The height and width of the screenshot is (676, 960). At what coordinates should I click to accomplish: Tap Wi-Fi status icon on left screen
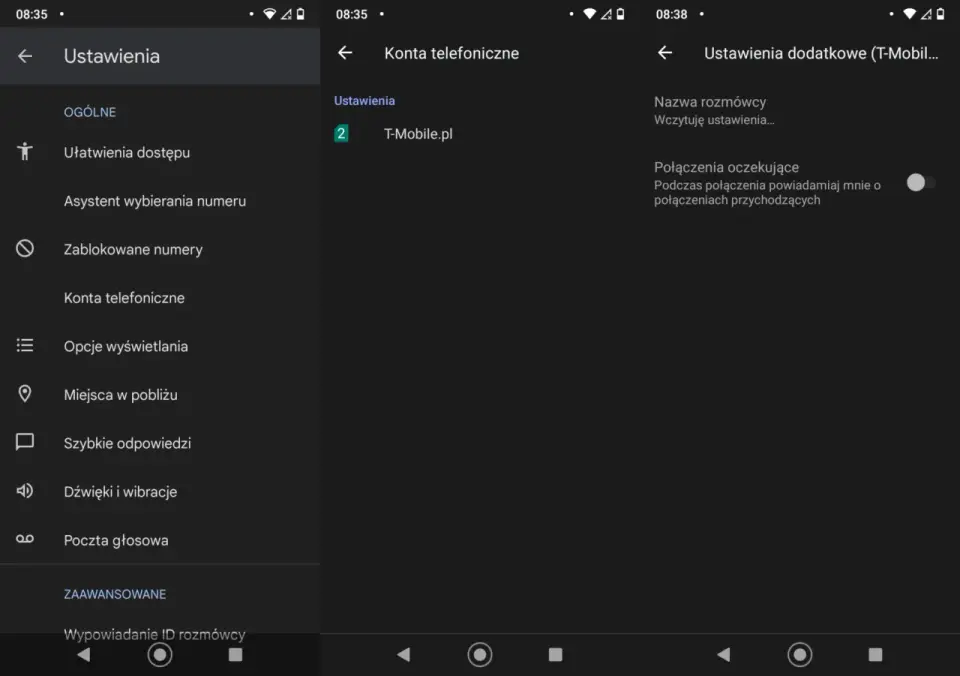coord(269,14)
